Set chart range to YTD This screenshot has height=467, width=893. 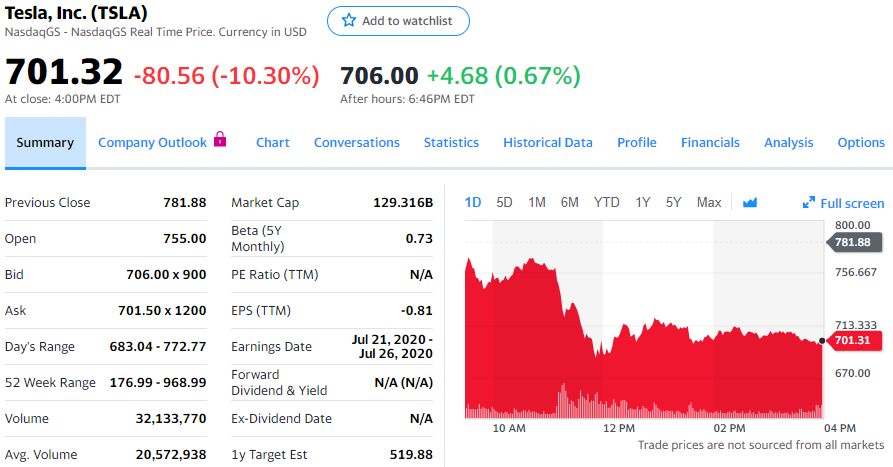coord(606,203)
